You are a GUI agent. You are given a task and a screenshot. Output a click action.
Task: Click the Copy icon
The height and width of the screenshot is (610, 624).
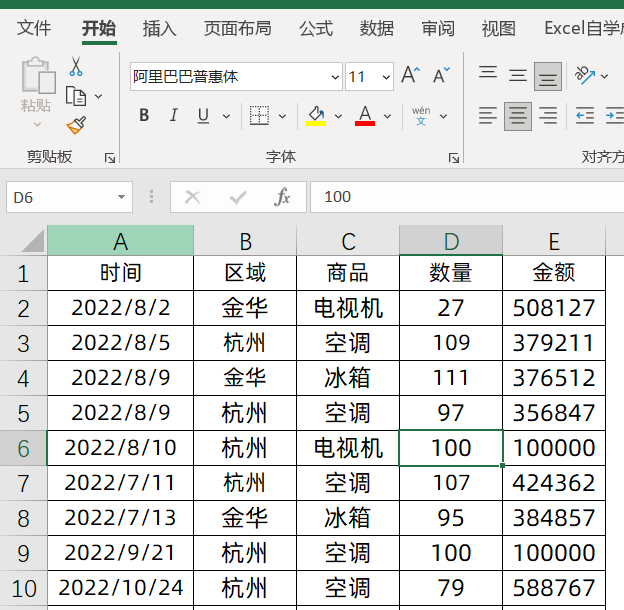pos(76,96)
